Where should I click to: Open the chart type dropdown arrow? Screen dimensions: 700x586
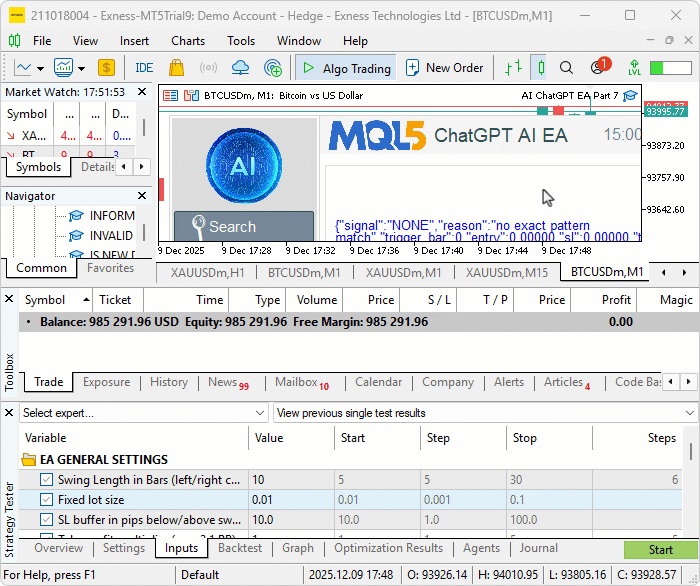click(40, 69)
